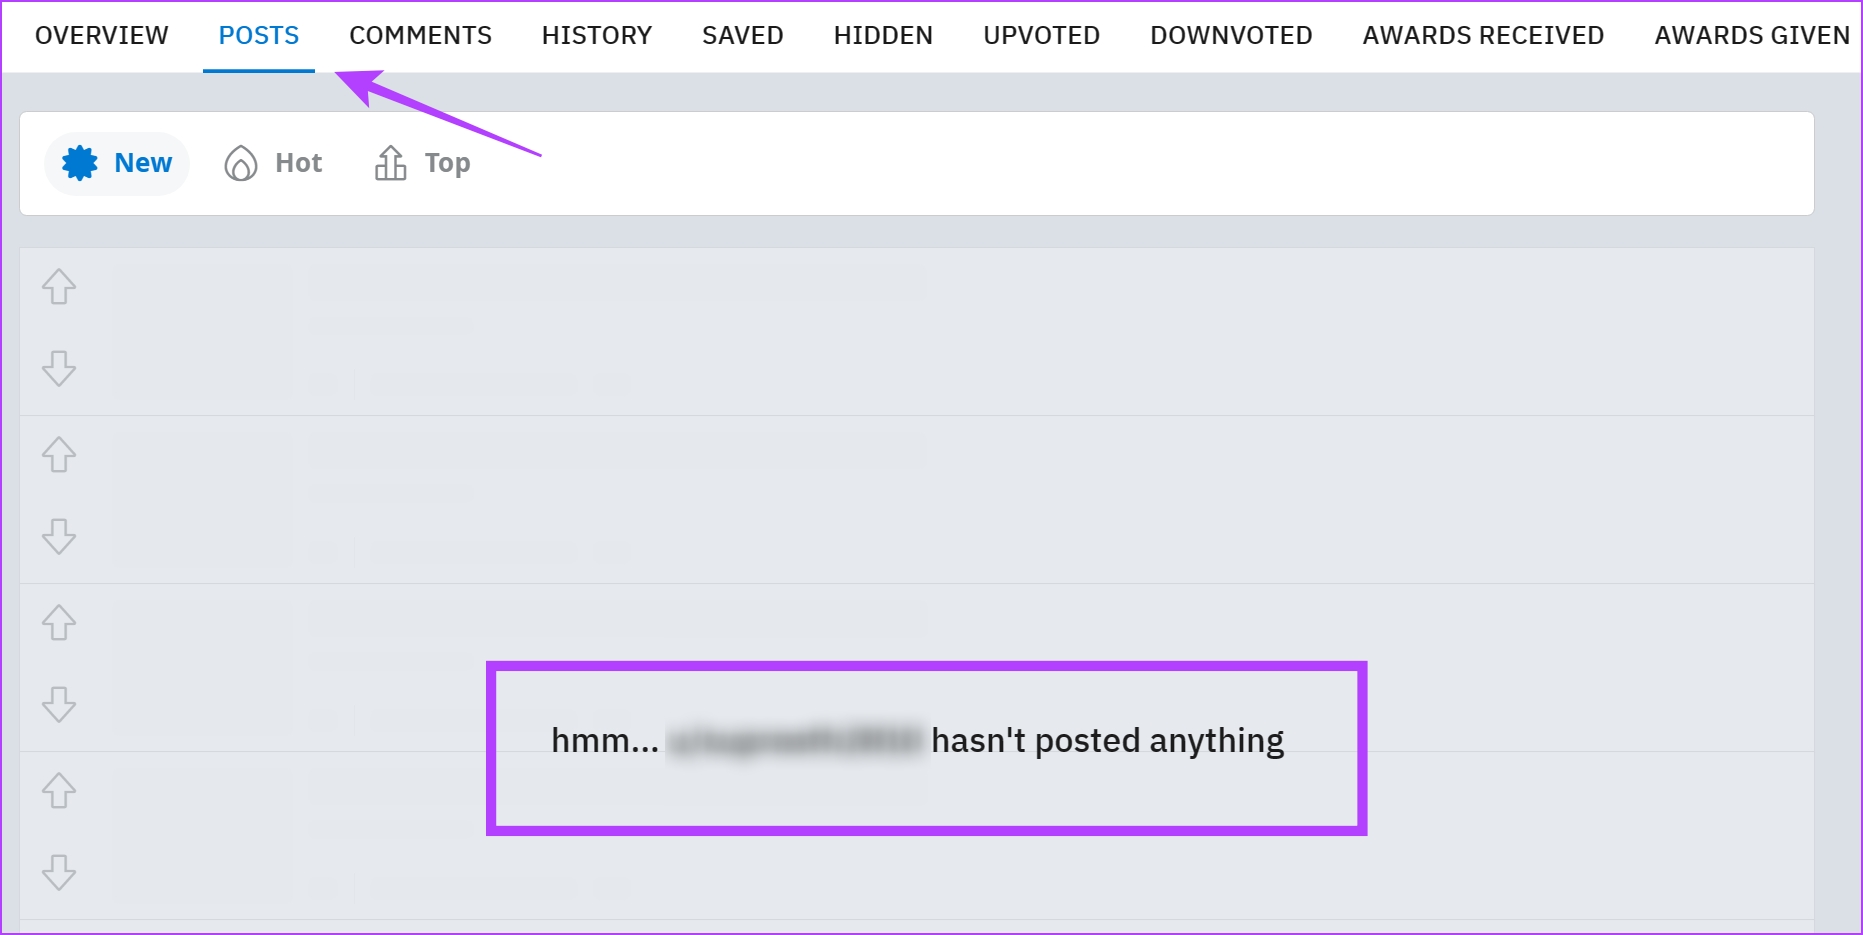Downvote the second placeholder post

pyautogui.click(x=59, y=536)
